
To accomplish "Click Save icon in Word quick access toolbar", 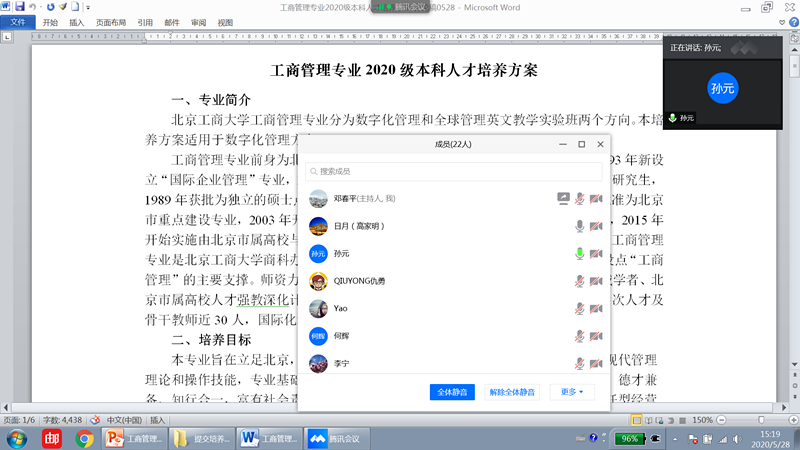I will 20,6.
